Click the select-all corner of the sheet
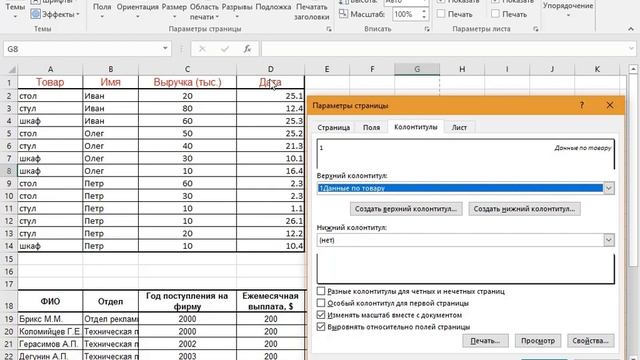Viewport: 640px width, 360px height. coord(11,69)
